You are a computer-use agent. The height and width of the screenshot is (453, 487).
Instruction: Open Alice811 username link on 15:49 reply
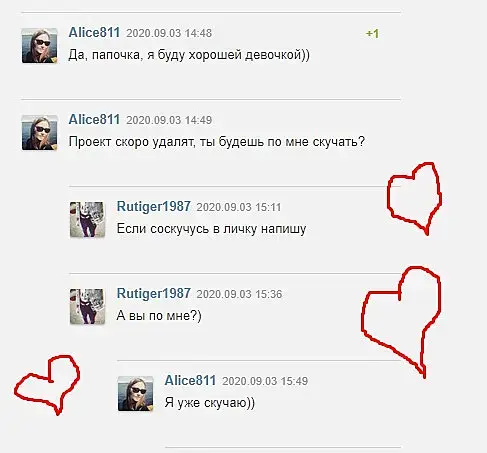click(x=190, y=381)
